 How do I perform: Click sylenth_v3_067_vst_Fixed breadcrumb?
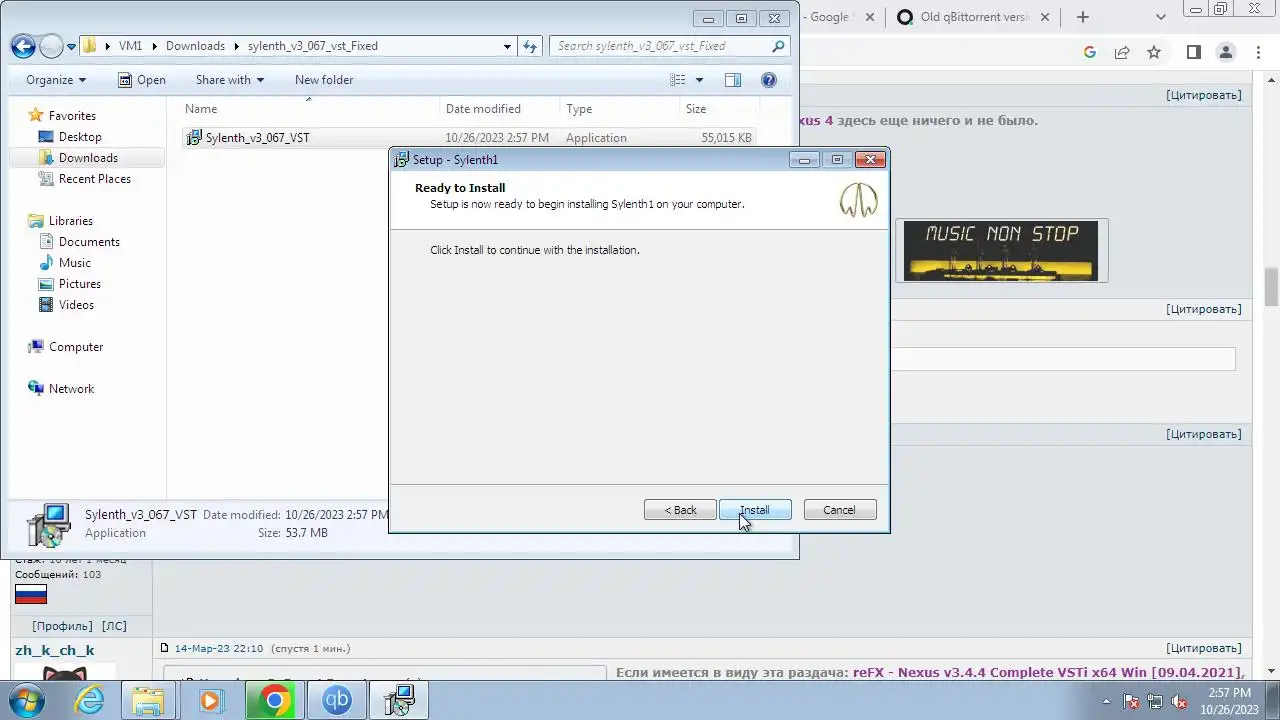point(313,46)
